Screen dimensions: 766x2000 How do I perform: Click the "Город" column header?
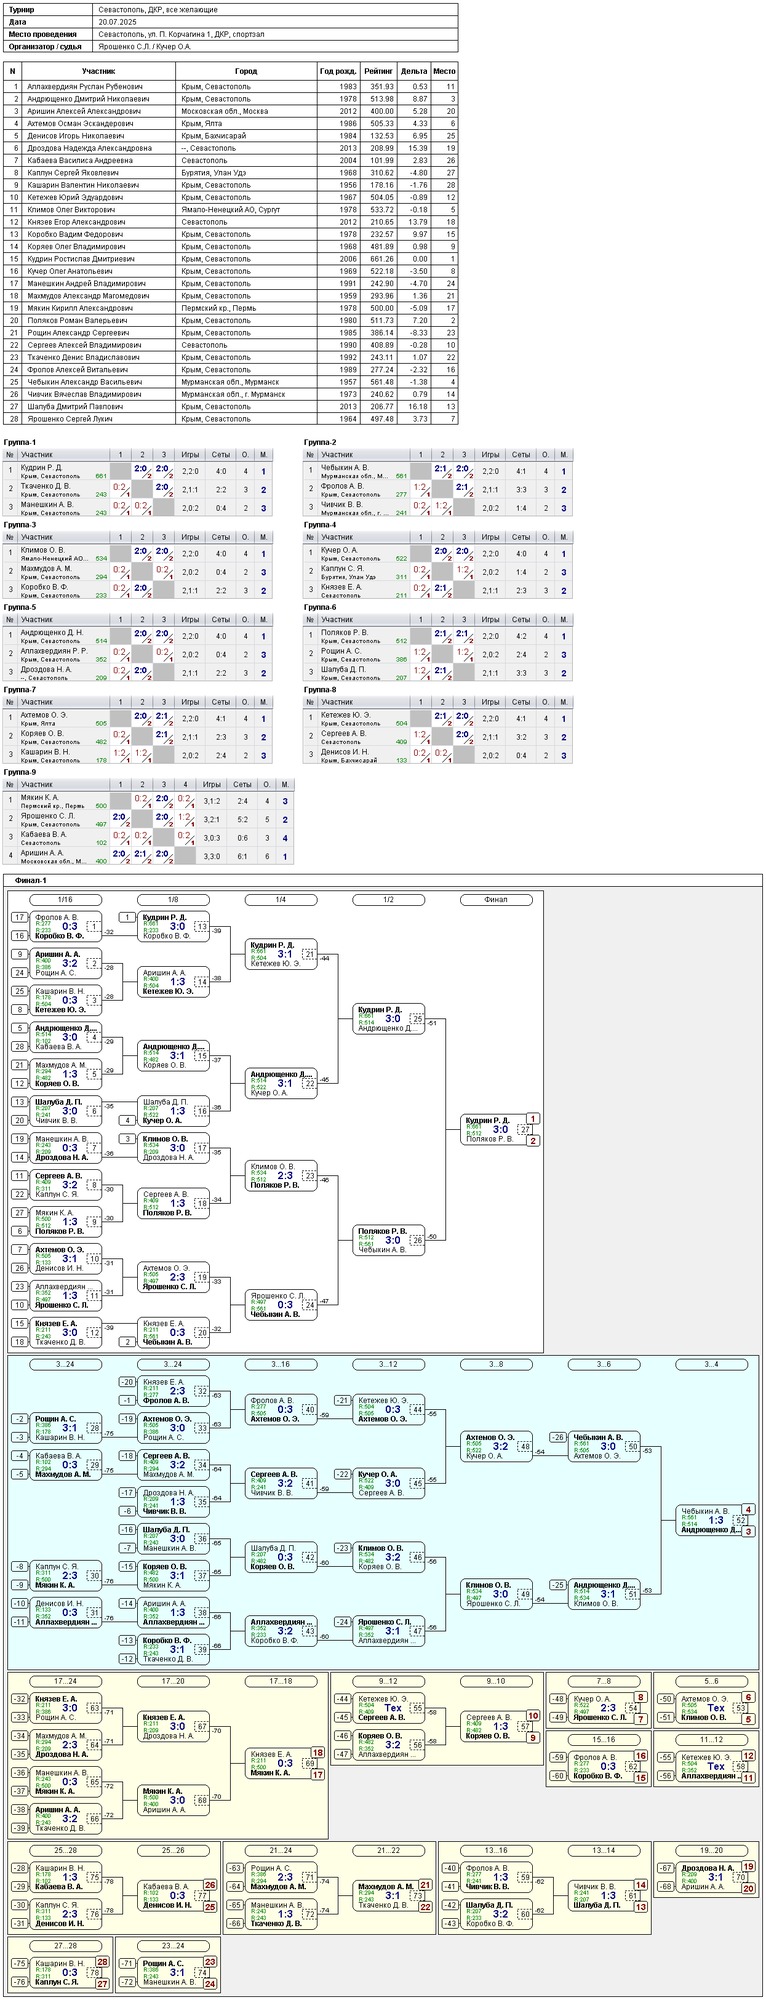click(246, 72)
